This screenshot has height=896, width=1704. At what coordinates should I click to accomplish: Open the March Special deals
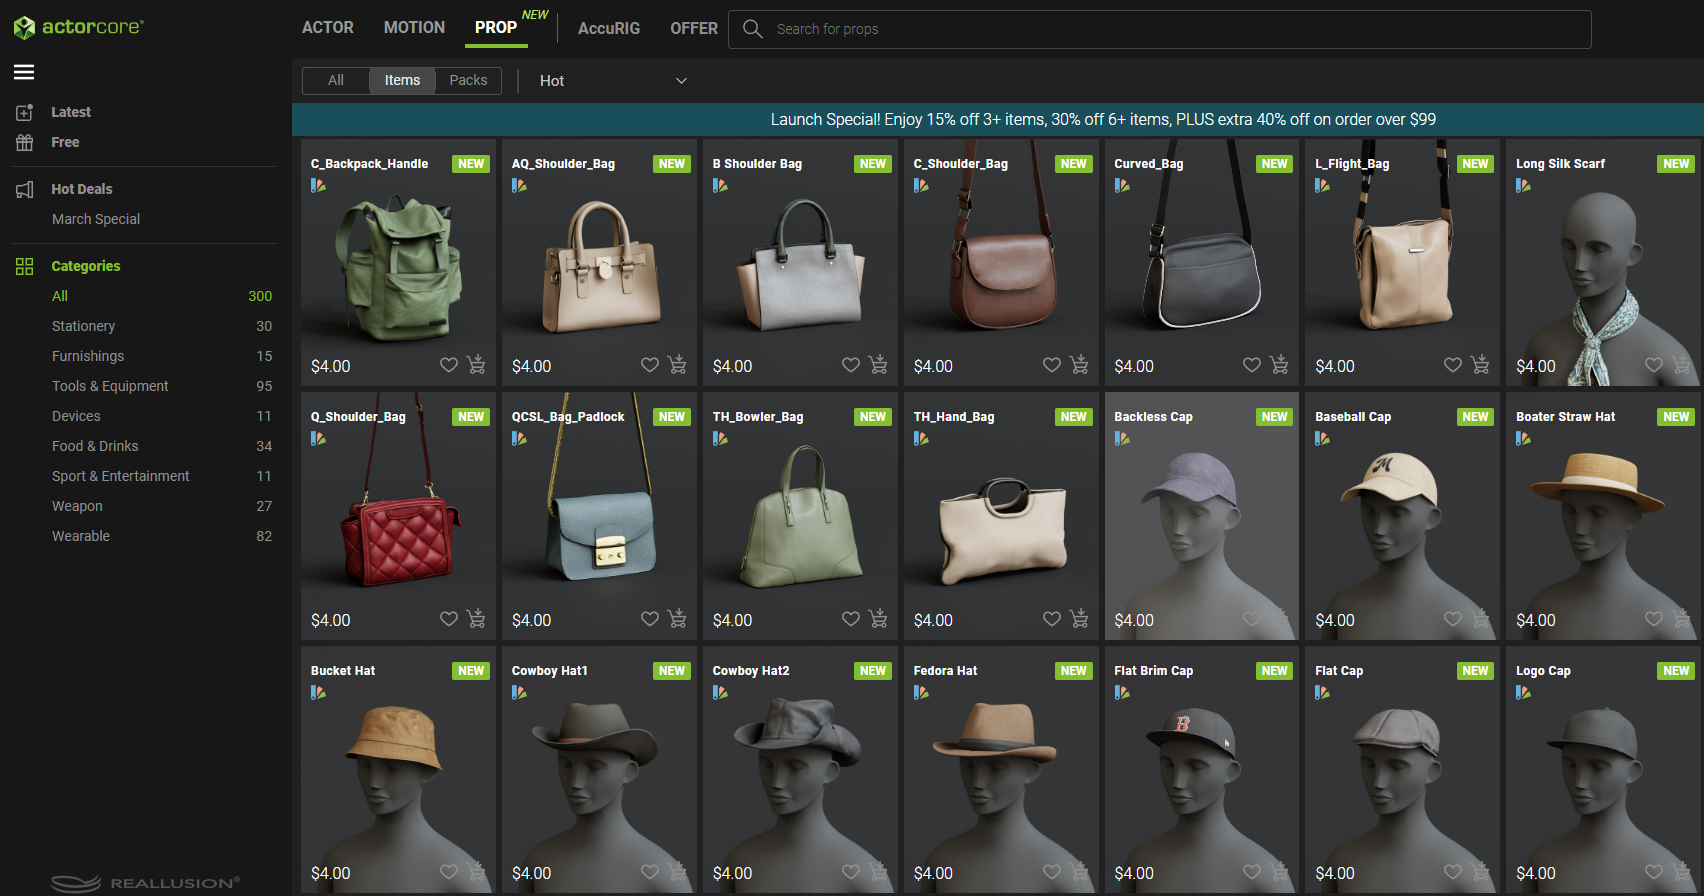[96, 219]
